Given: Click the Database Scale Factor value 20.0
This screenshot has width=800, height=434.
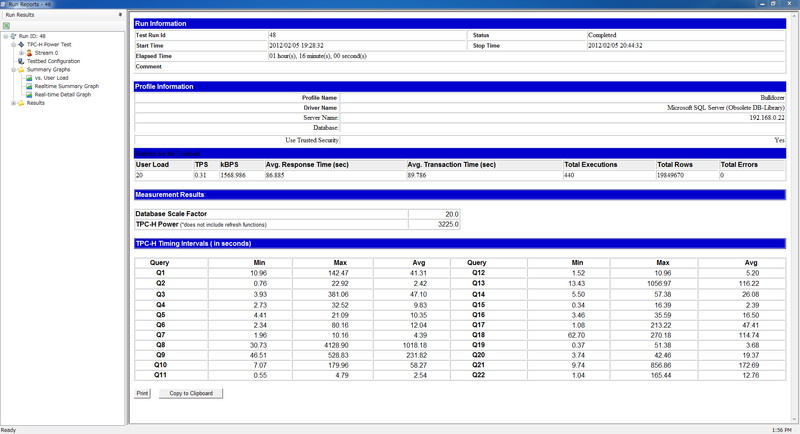Looking at the screenshot, I should click(x=452, y=214).
